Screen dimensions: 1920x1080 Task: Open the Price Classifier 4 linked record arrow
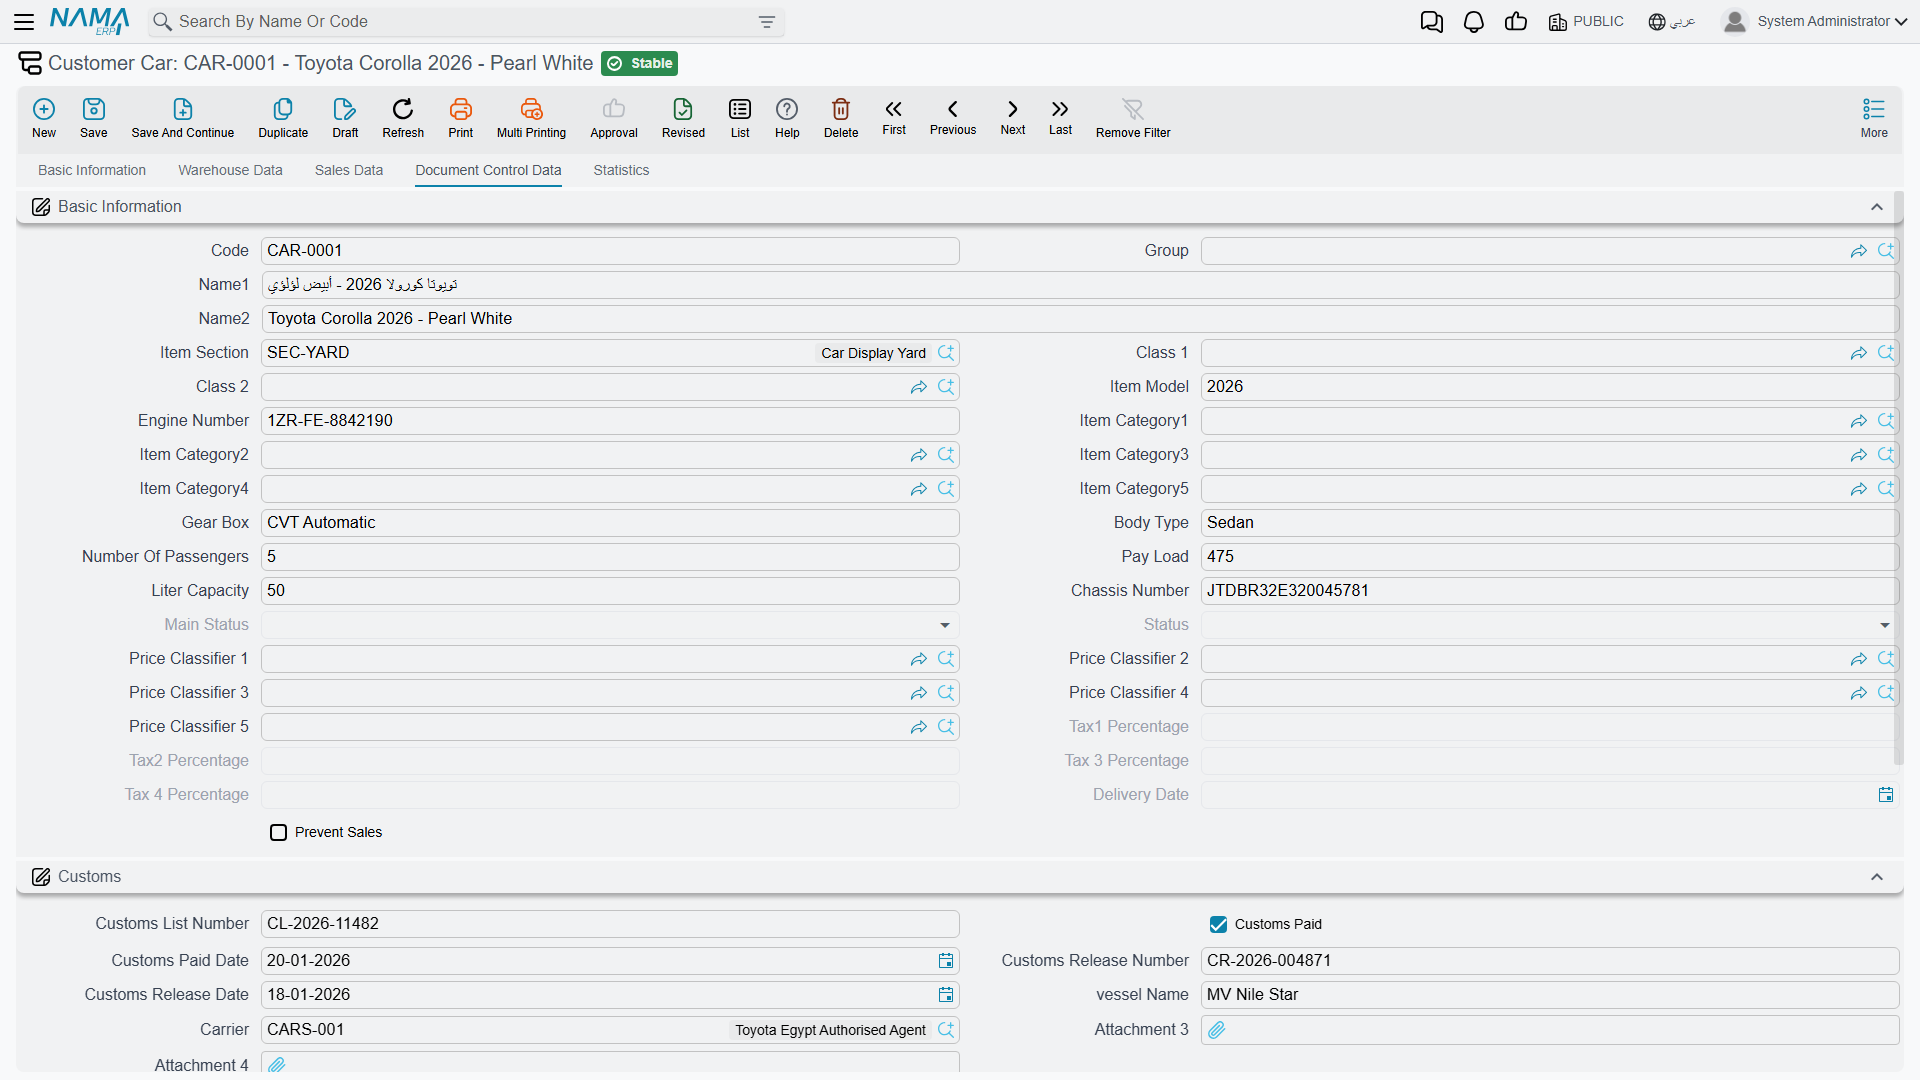pyautogui.click(x=1859, y=693)
